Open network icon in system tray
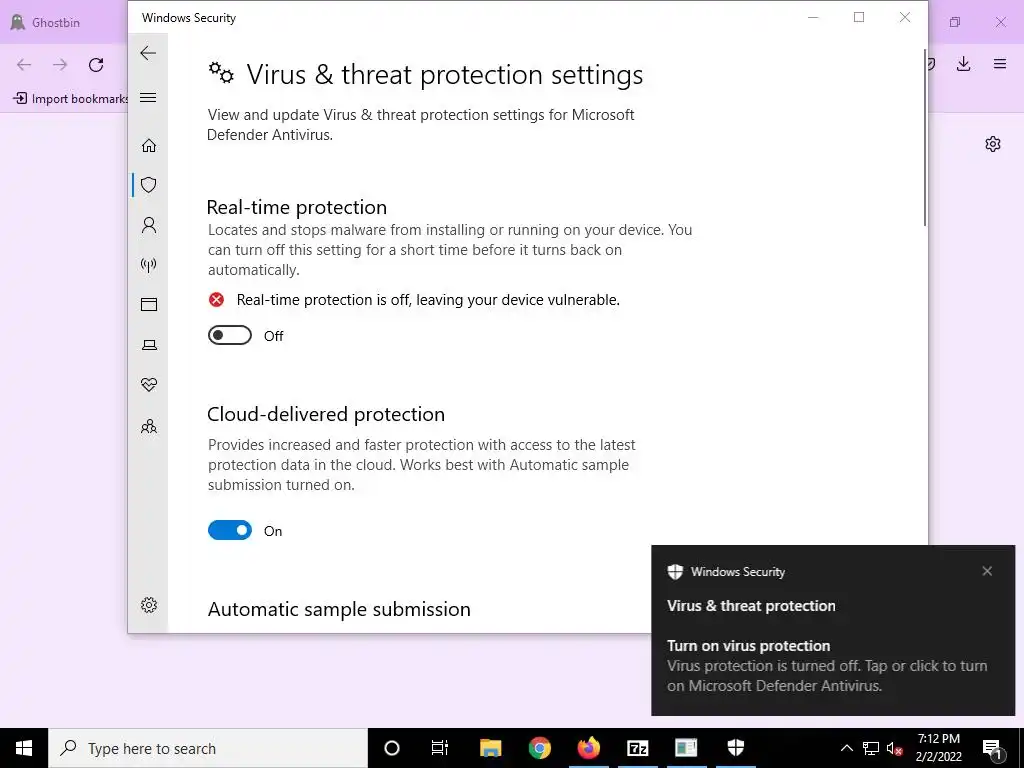Image resolution: width=1024 pixels, height=768 pixels. point(871,748)
